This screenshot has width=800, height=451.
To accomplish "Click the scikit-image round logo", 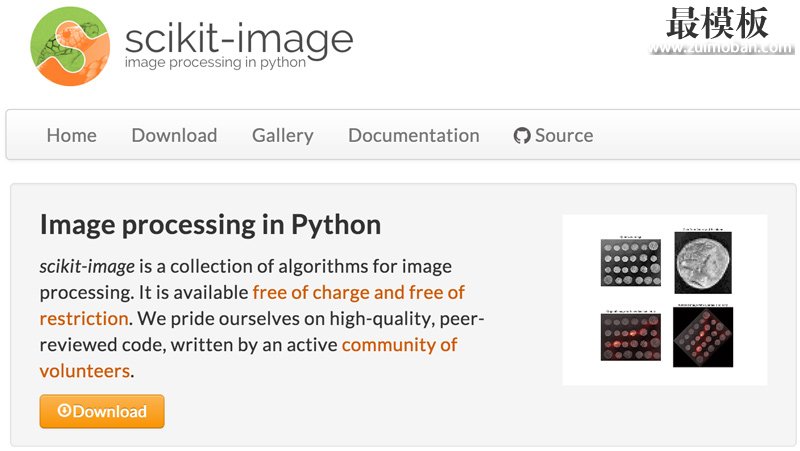I will 70,46.
